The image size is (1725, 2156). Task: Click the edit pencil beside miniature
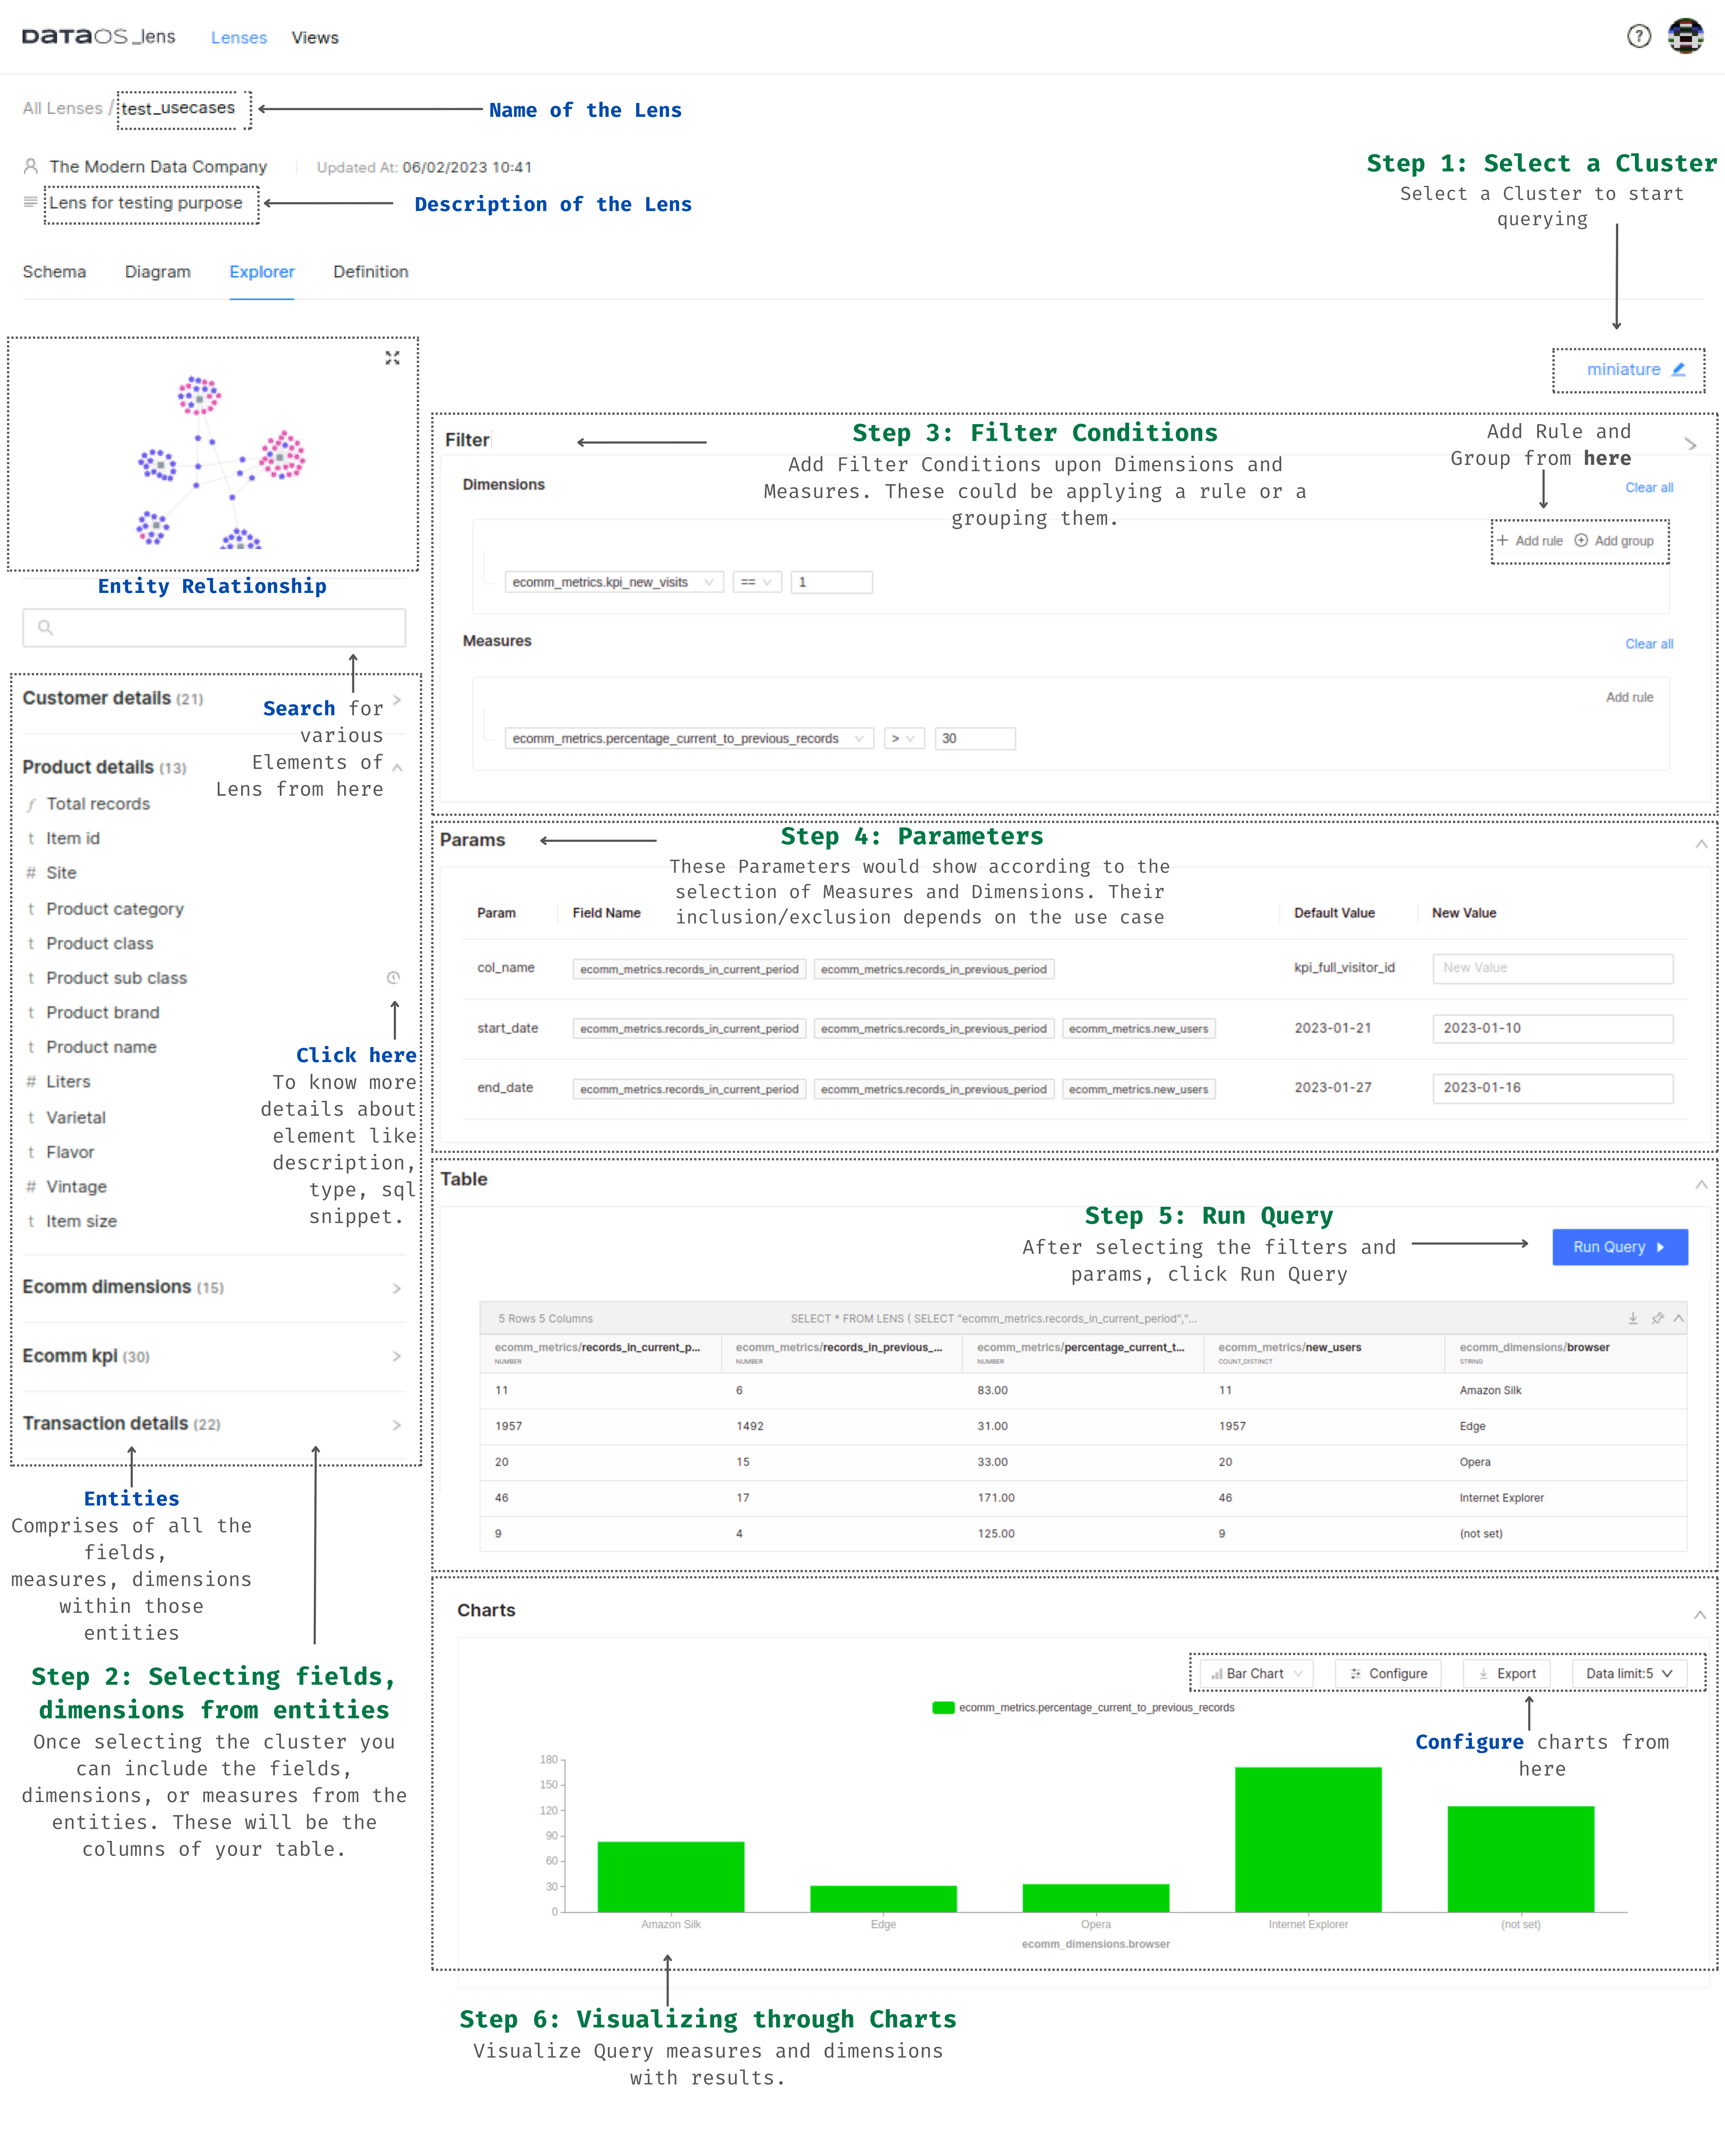[x=1679, y=369]
